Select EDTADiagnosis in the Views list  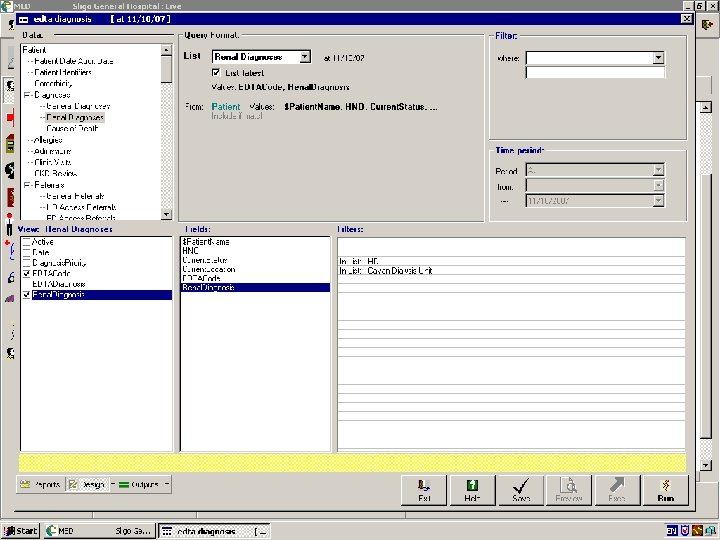[x=59, y=284]
